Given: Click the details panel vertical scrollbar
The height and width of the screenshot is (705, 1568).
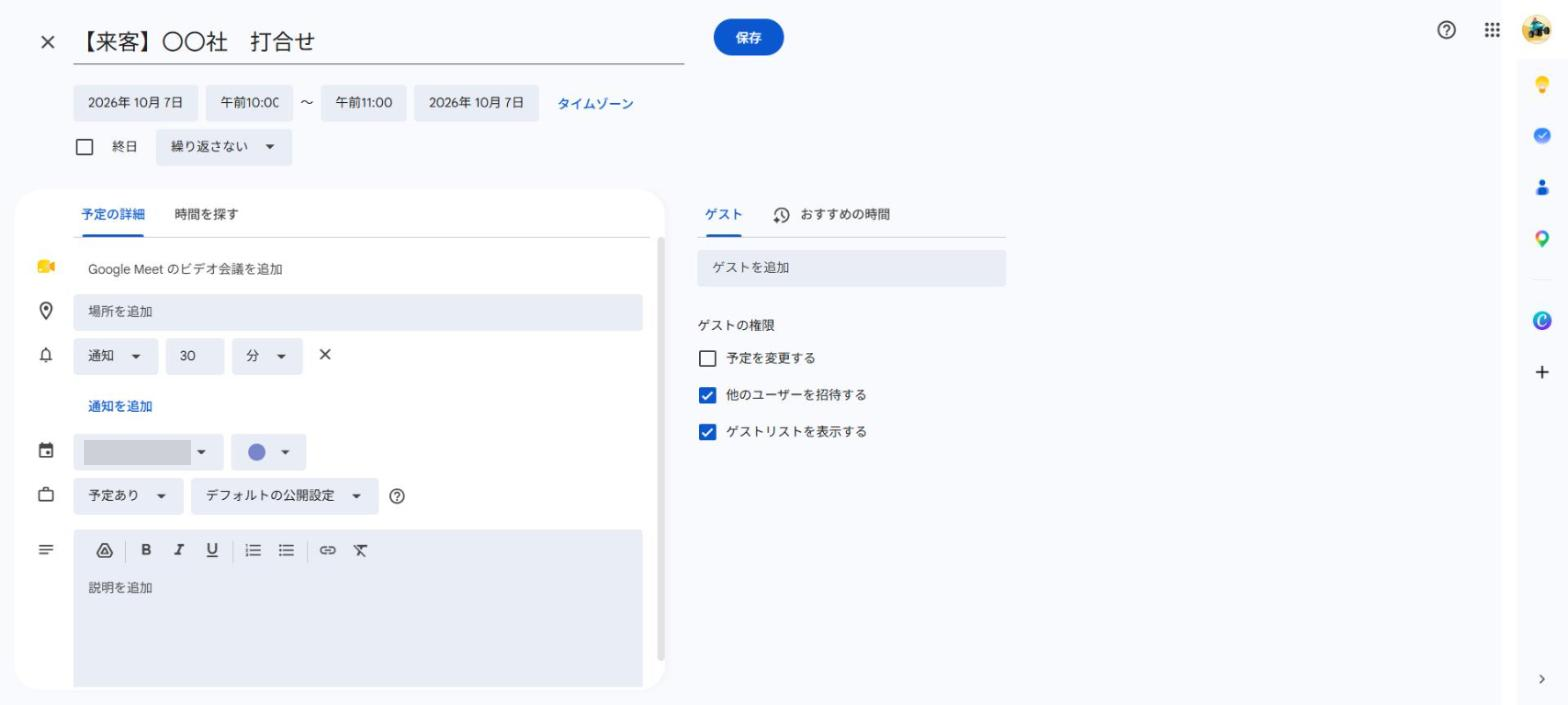Looking at the screenshot, I should coord(660,448).
